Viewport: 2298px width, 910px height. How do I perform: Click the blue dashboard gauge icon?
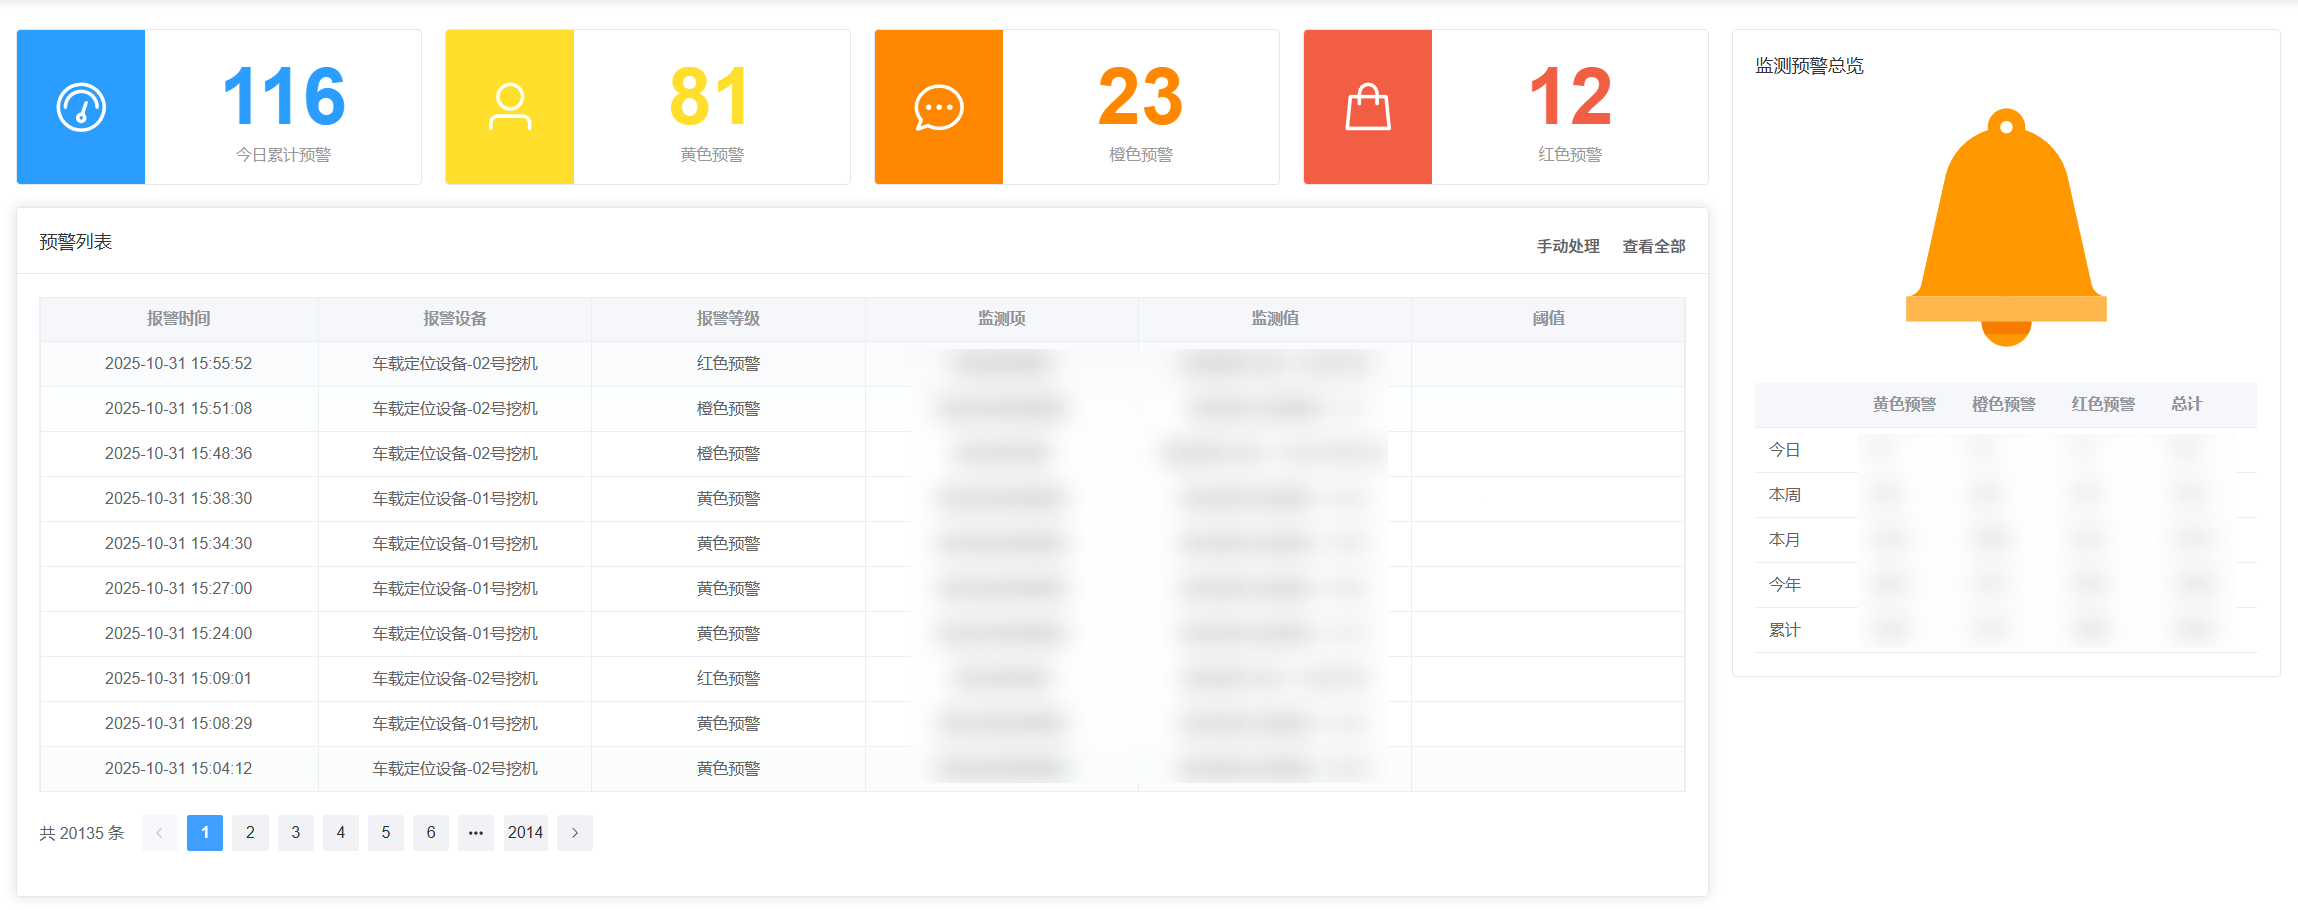(x=81, y=107)
